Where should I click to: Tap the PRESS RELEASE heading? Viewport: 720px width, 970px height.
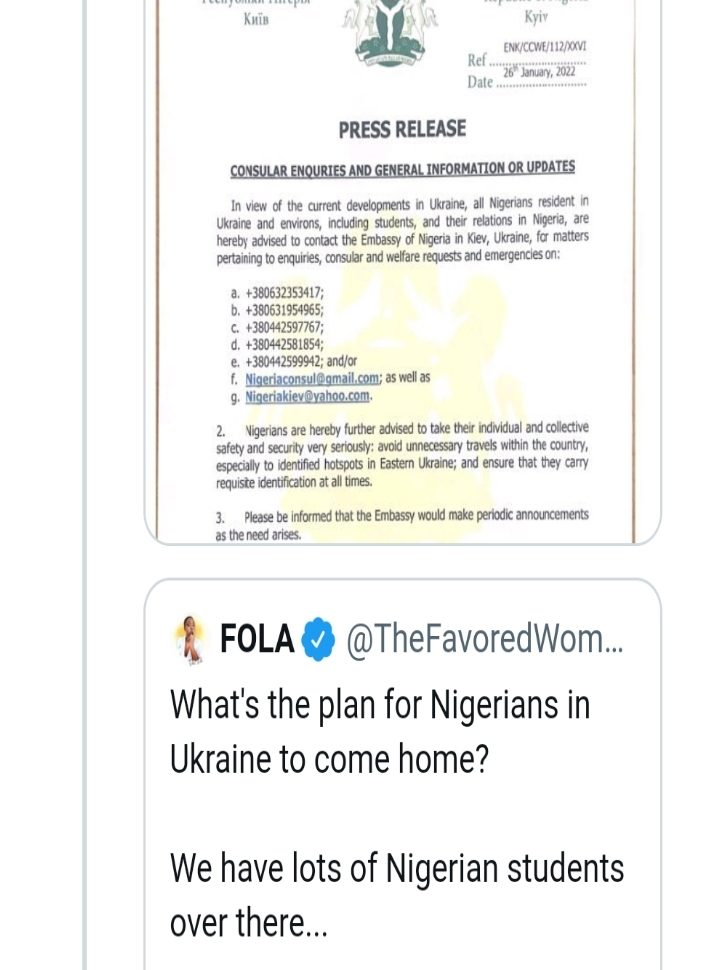402,129
